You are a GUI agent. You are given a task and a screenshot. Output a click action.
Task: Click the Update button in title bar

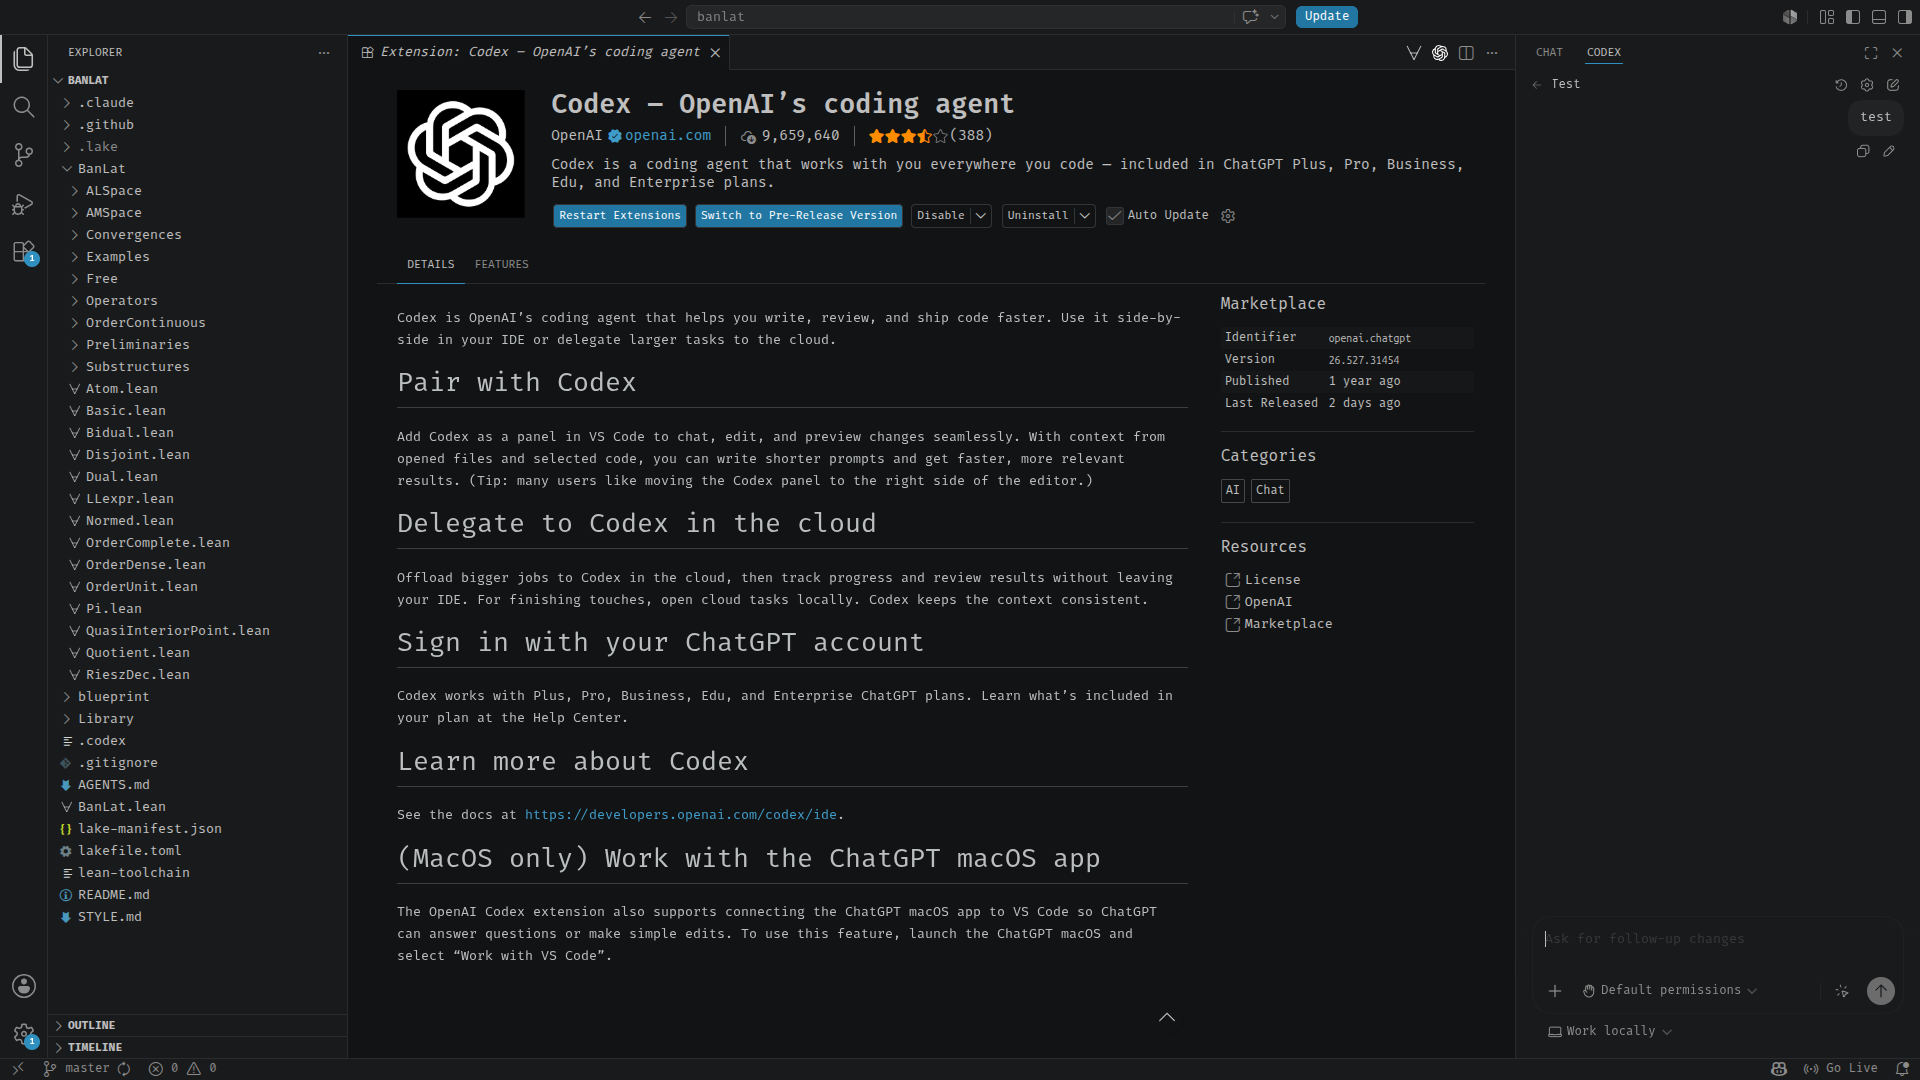pyautogui.click(x=1327, y=17)
